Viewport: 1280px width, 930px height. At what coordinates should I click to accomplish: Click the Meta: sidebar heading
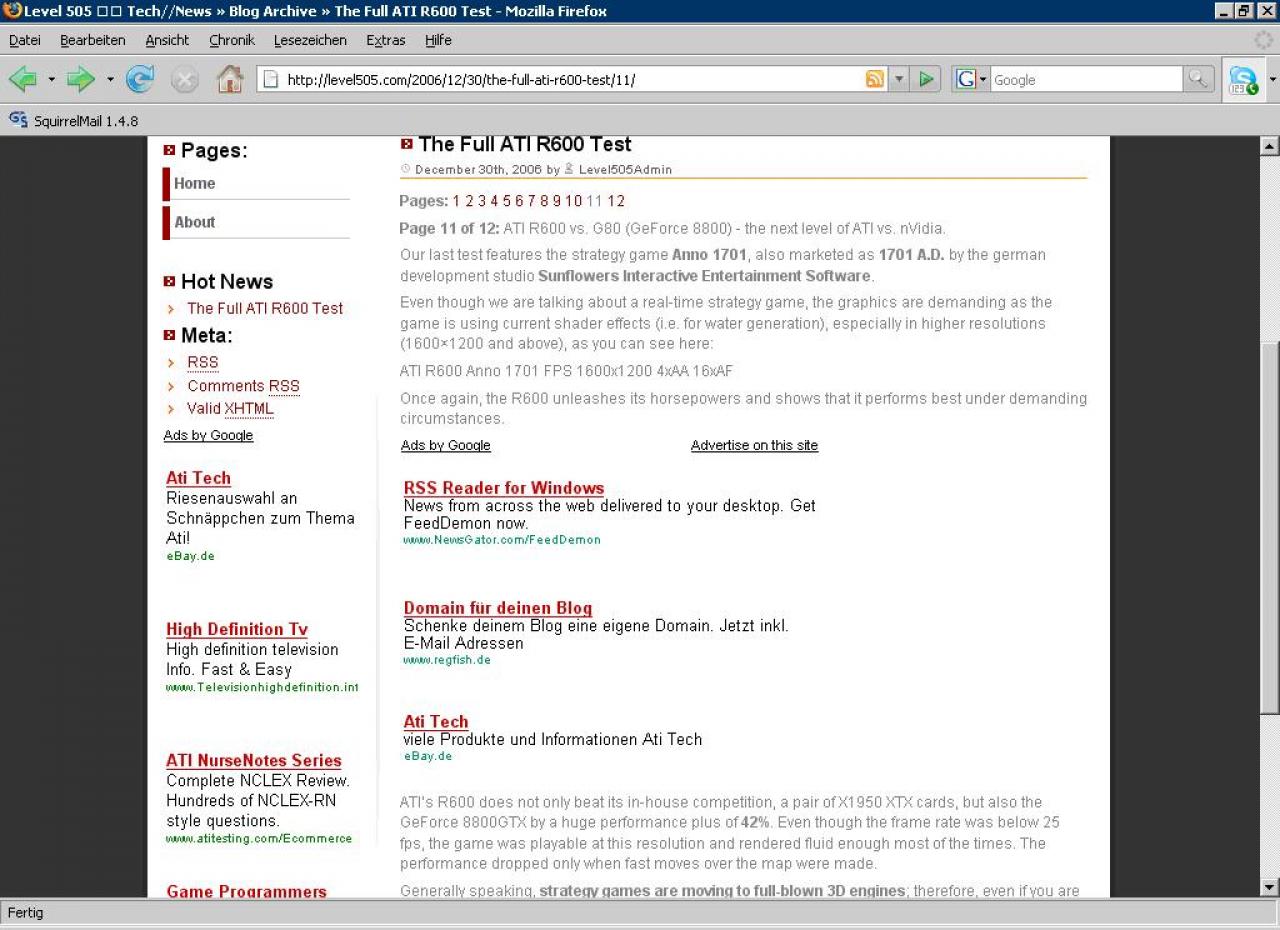(x=207, y=335)
